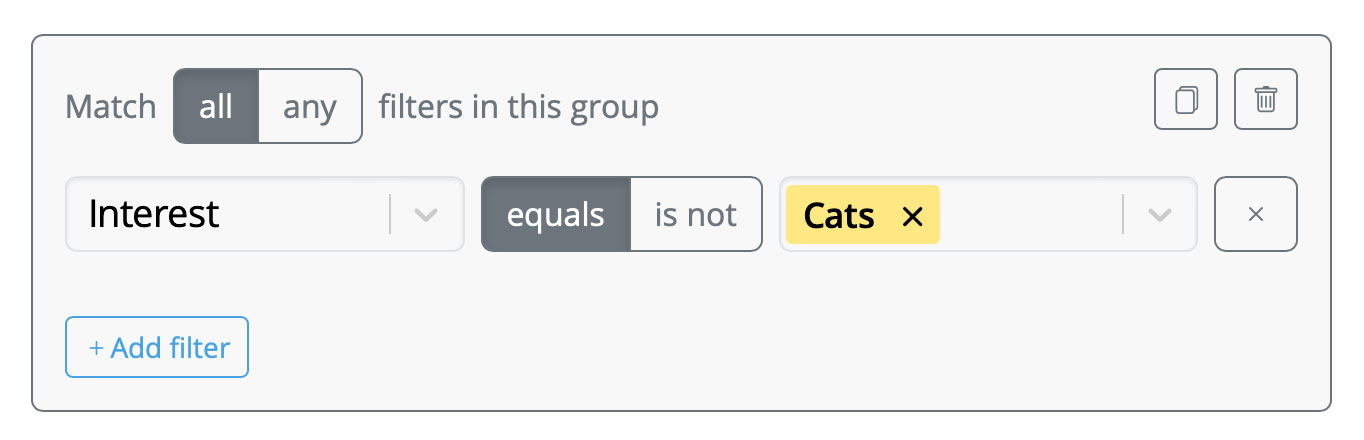The width and height of the screenshot is (1364, 440).
Task: Delete the filter group via trash icon
Action: point(1266,99)
